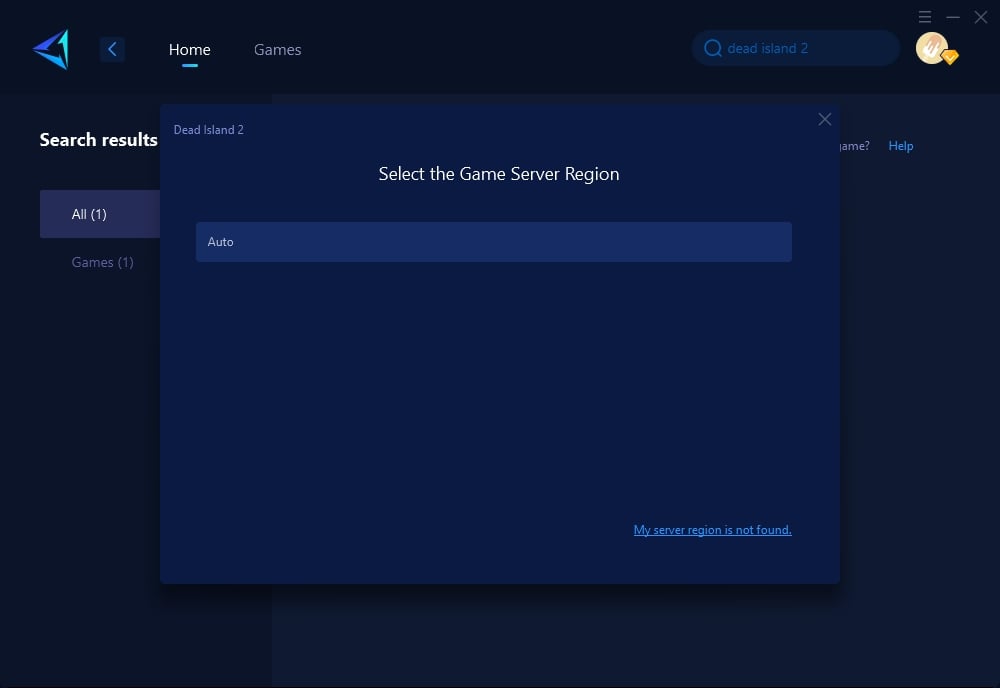Image resolution: width=1000 pixels, height=688 pixels.
Task: Click 'My server region is not found' link
Action: coord(712,530)
